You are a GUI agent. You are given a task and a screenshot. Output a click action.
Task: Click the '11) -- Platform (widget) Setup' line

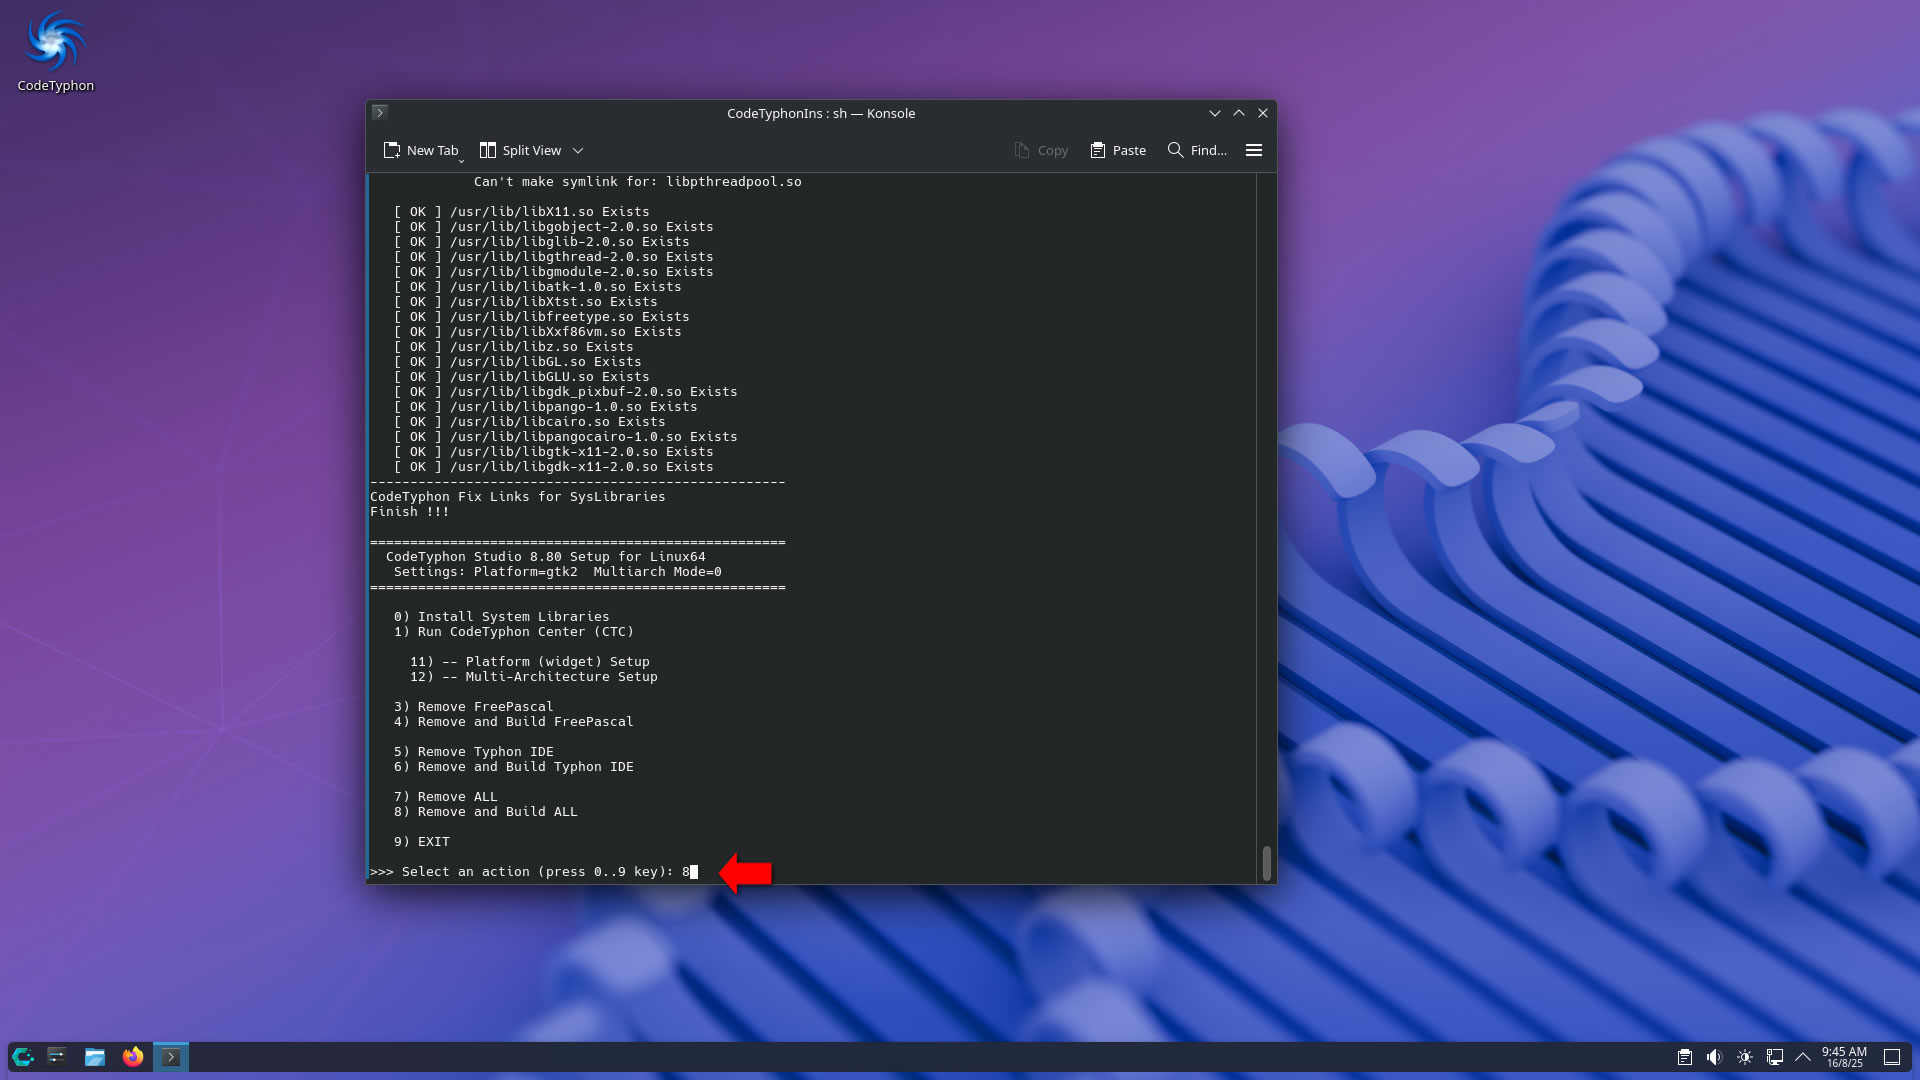530,662
